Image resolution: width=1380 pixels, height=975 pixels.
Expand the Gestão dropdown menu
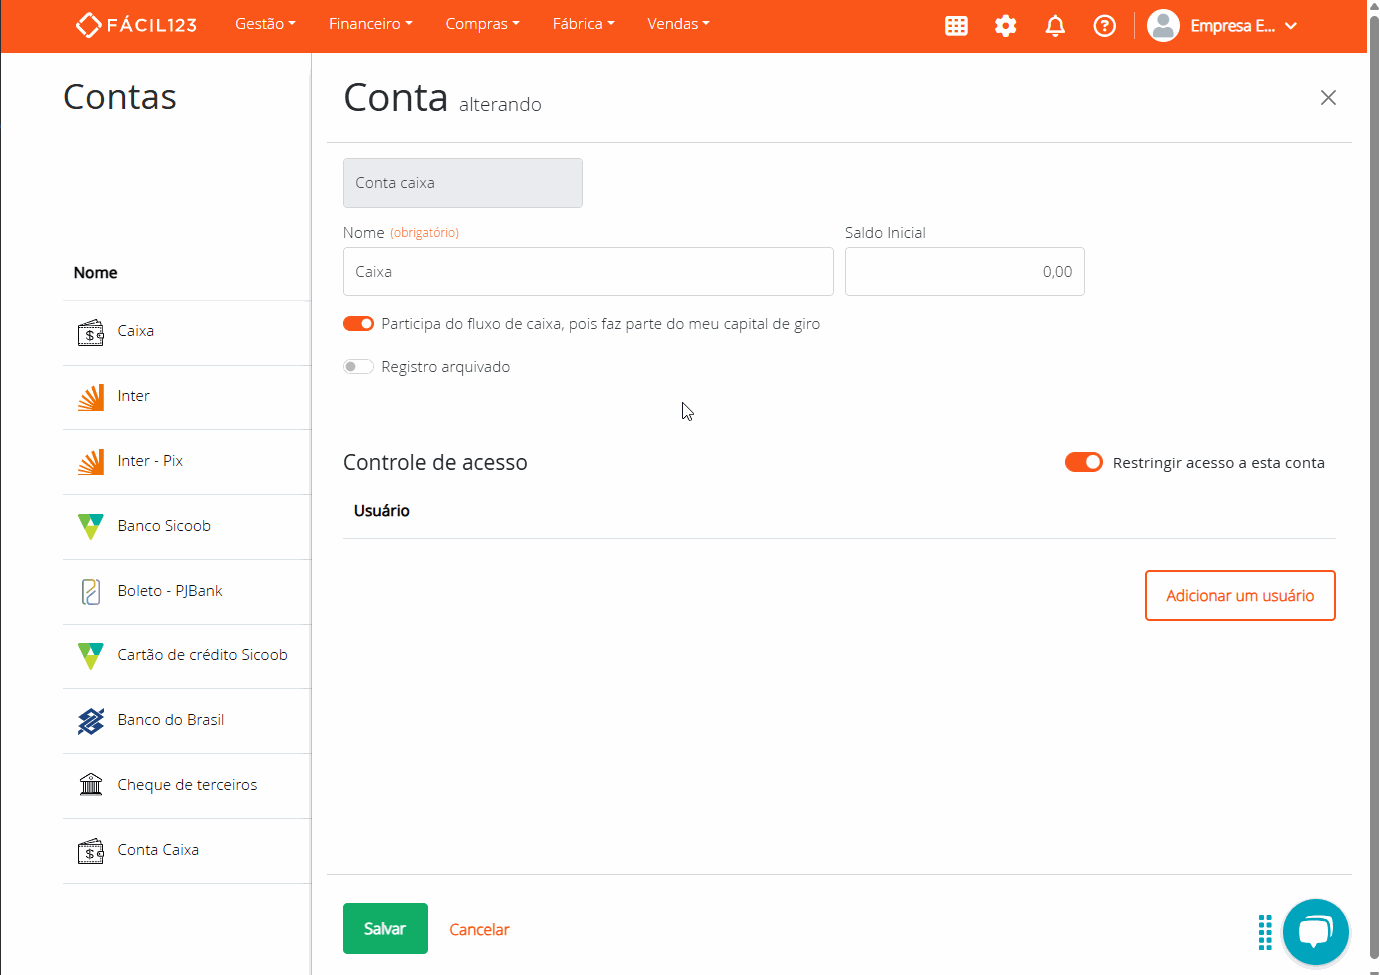click(265, 24)
